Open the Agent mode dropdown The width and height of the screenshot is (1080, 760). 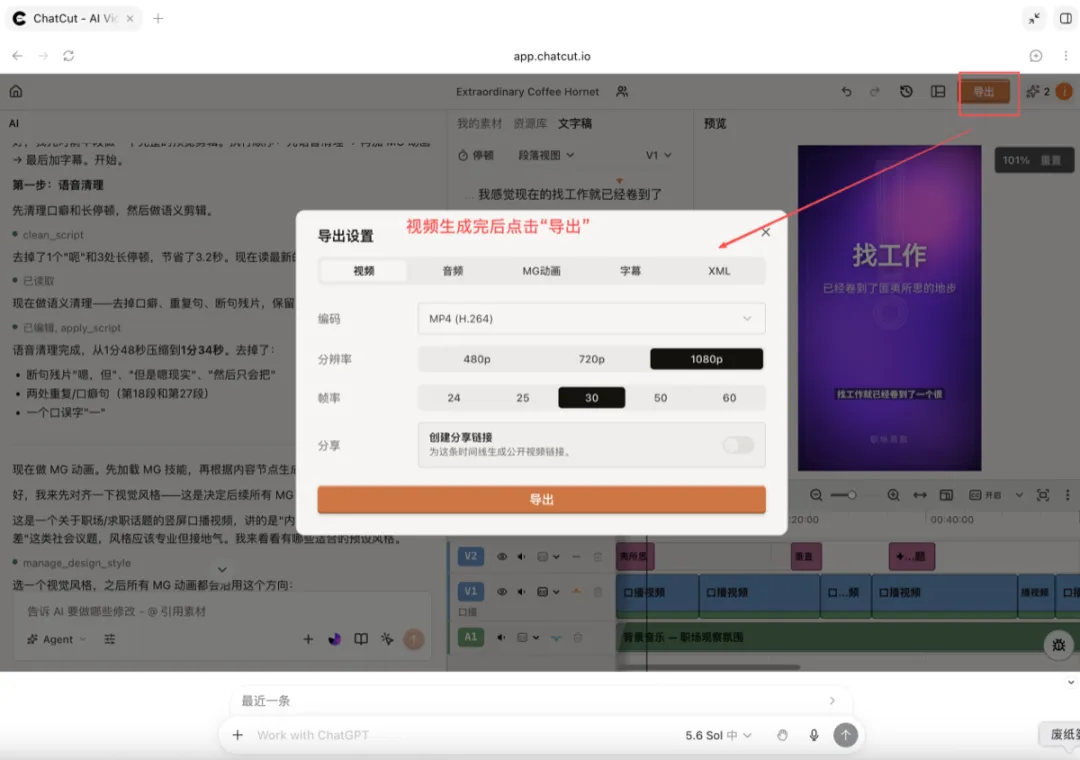pyautogui.click(x=56, y=639)
